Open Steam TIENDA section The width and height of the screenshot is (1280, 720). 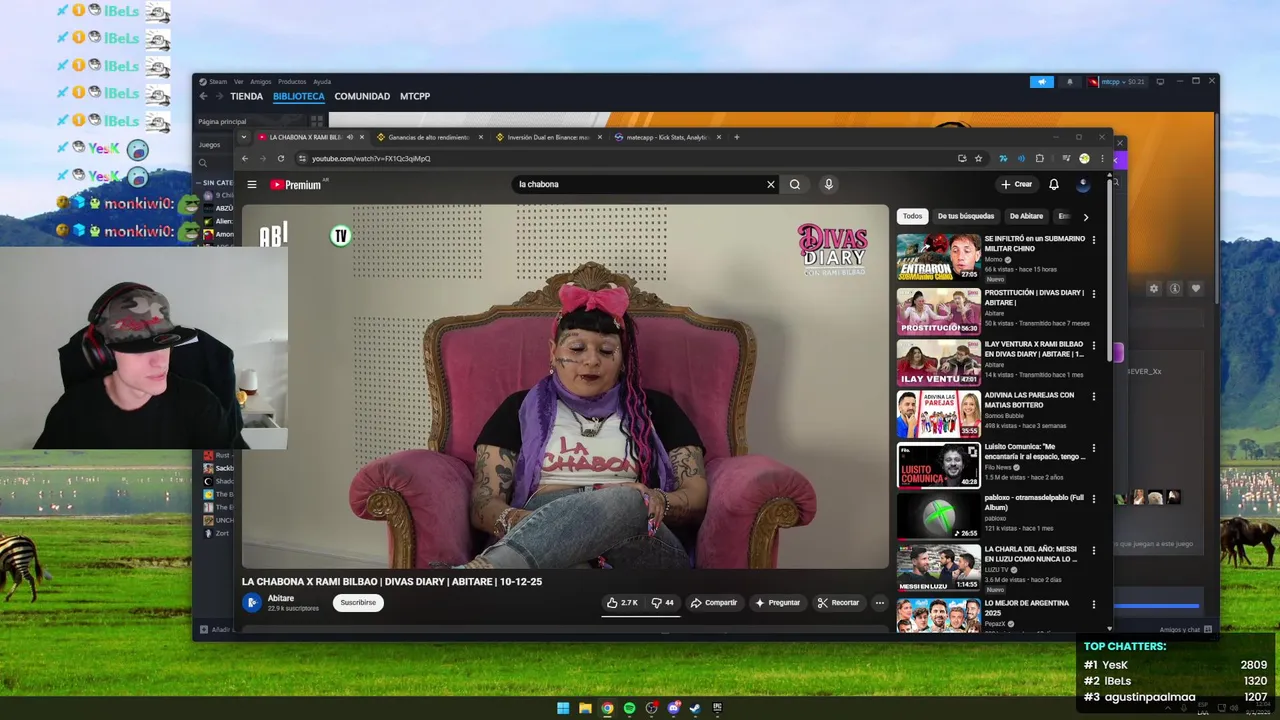click(246, 97)
